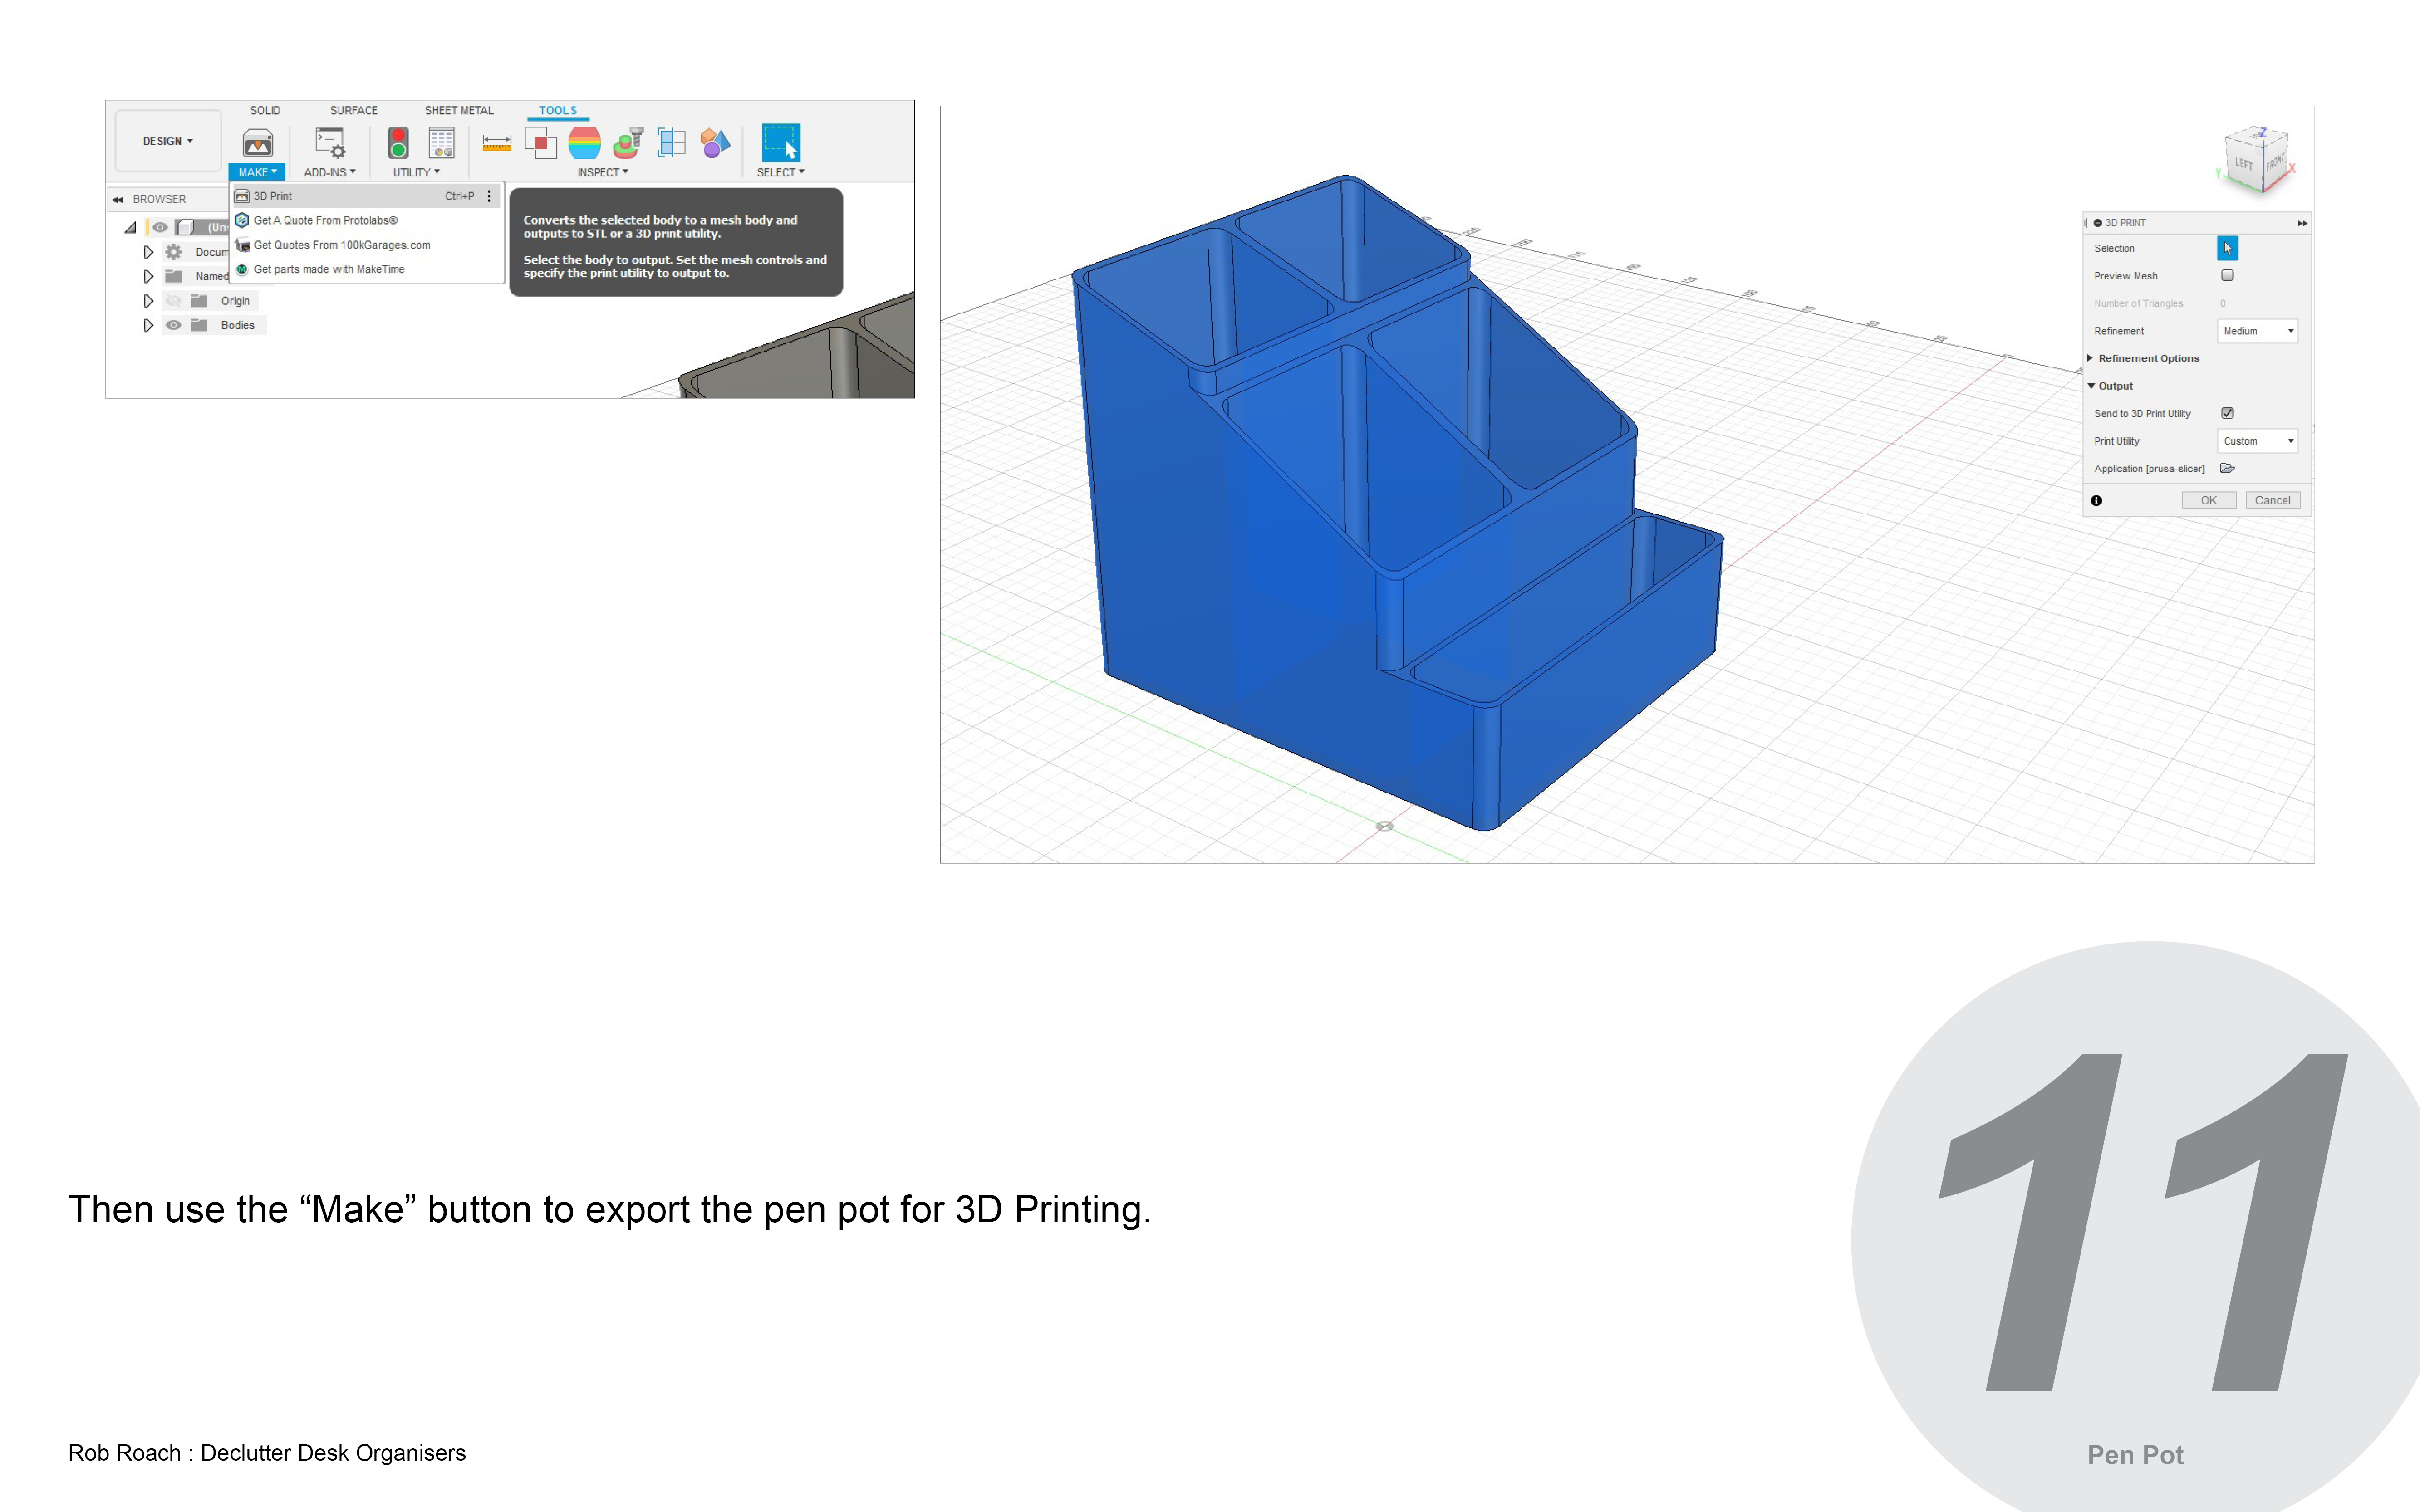2420x1512 pixels.
Task: Click the Select window selection icon
Action: pos(780,143)
